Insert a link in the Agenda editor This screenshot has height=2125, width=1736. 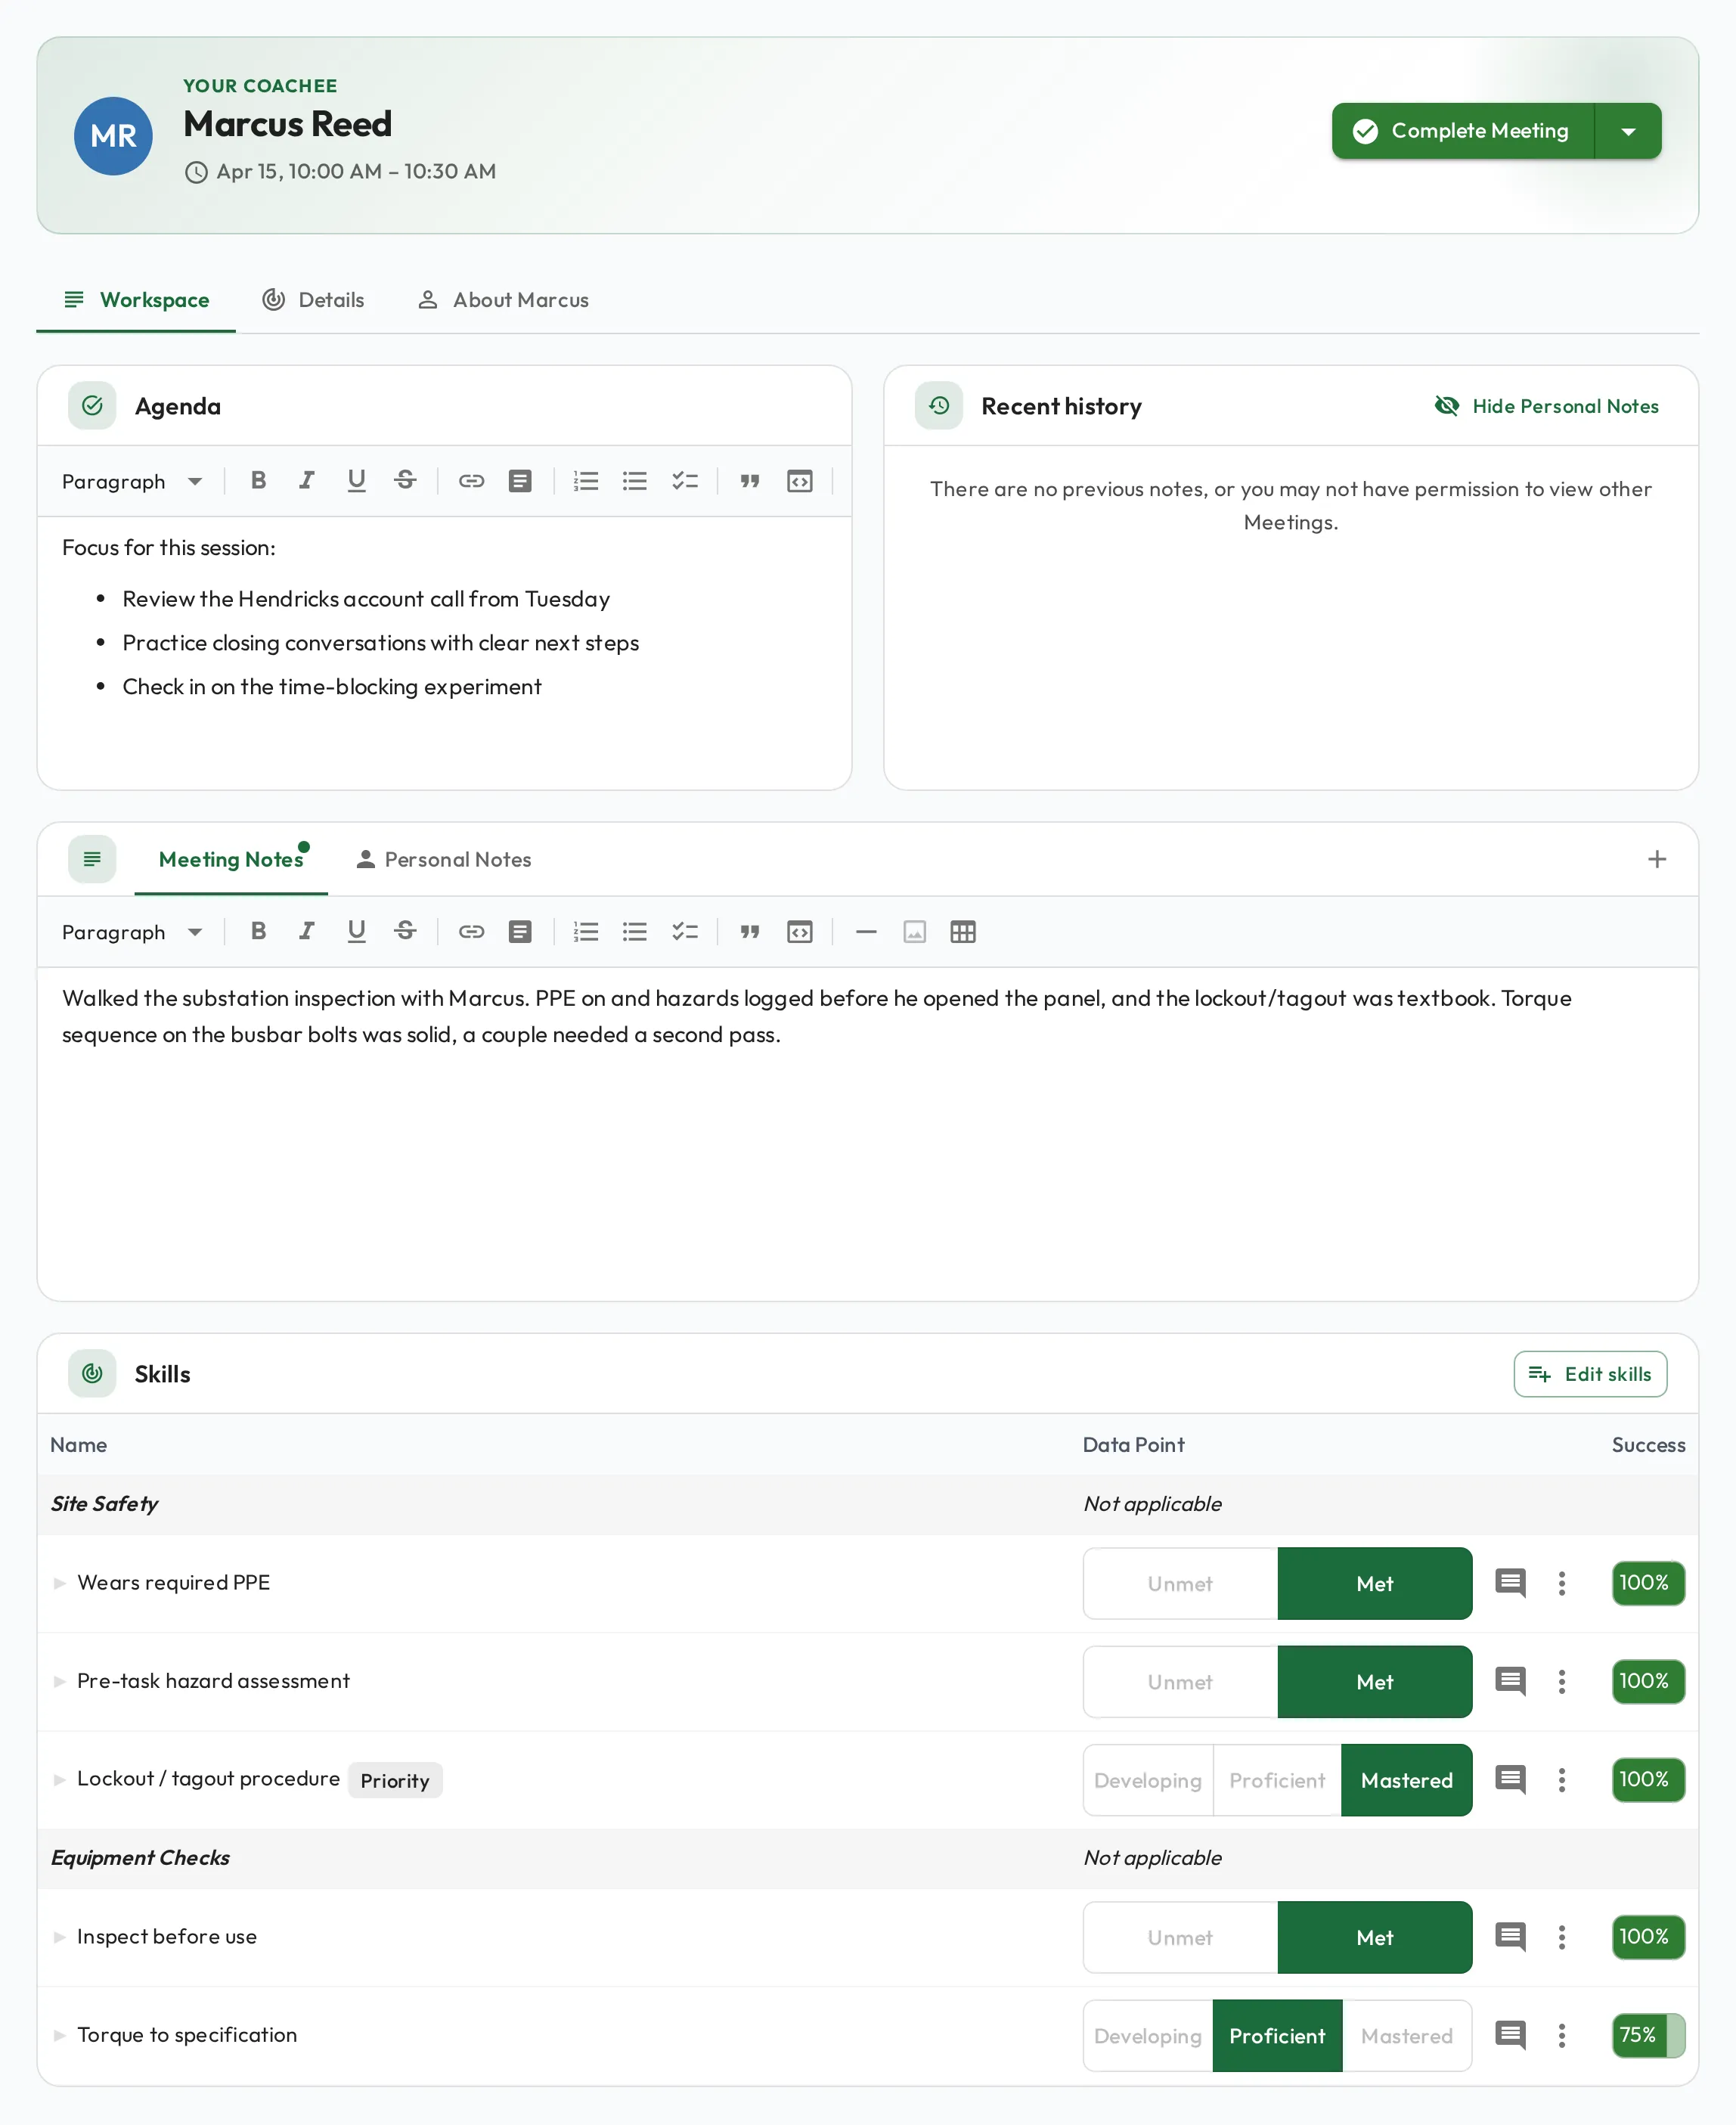click(471, 481)
